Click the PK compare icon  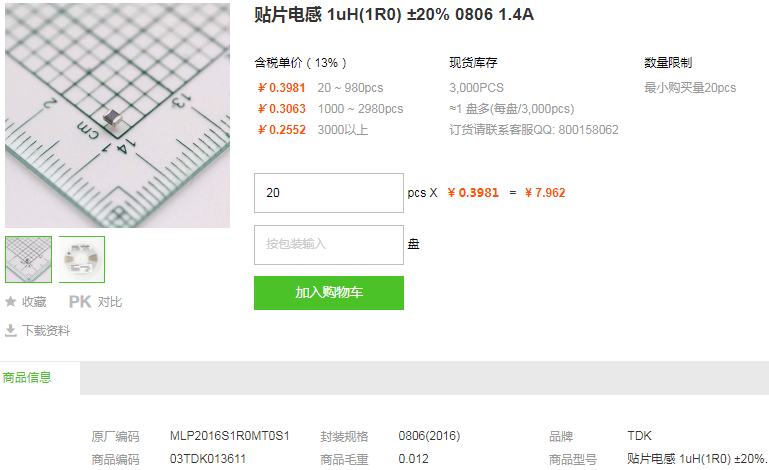[79, 302]
